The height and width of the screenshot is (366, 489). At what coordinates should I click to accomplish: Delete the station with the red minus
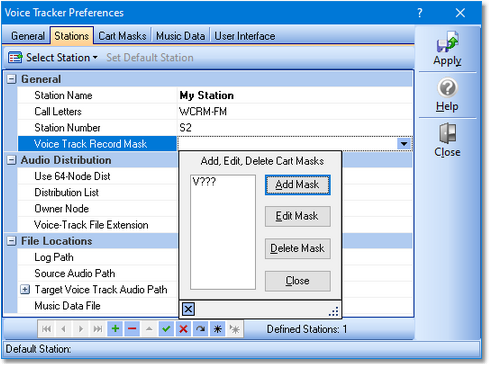pos(132,329)
